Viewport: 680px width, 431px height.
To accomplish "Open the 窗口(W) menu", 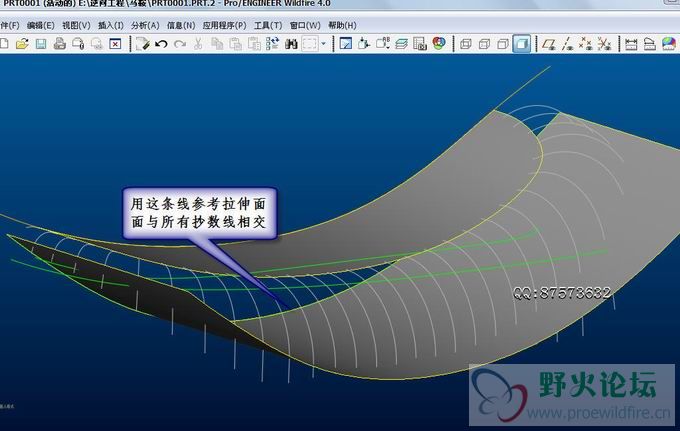I will point(305,25).
